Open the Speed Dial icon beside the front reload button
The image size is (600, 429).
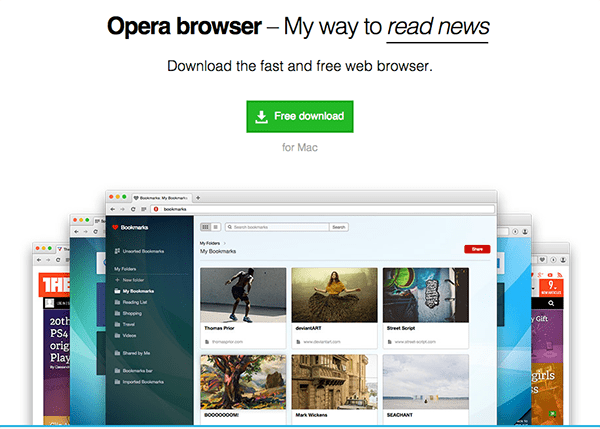pyautogui.click(x=143, y=209)
